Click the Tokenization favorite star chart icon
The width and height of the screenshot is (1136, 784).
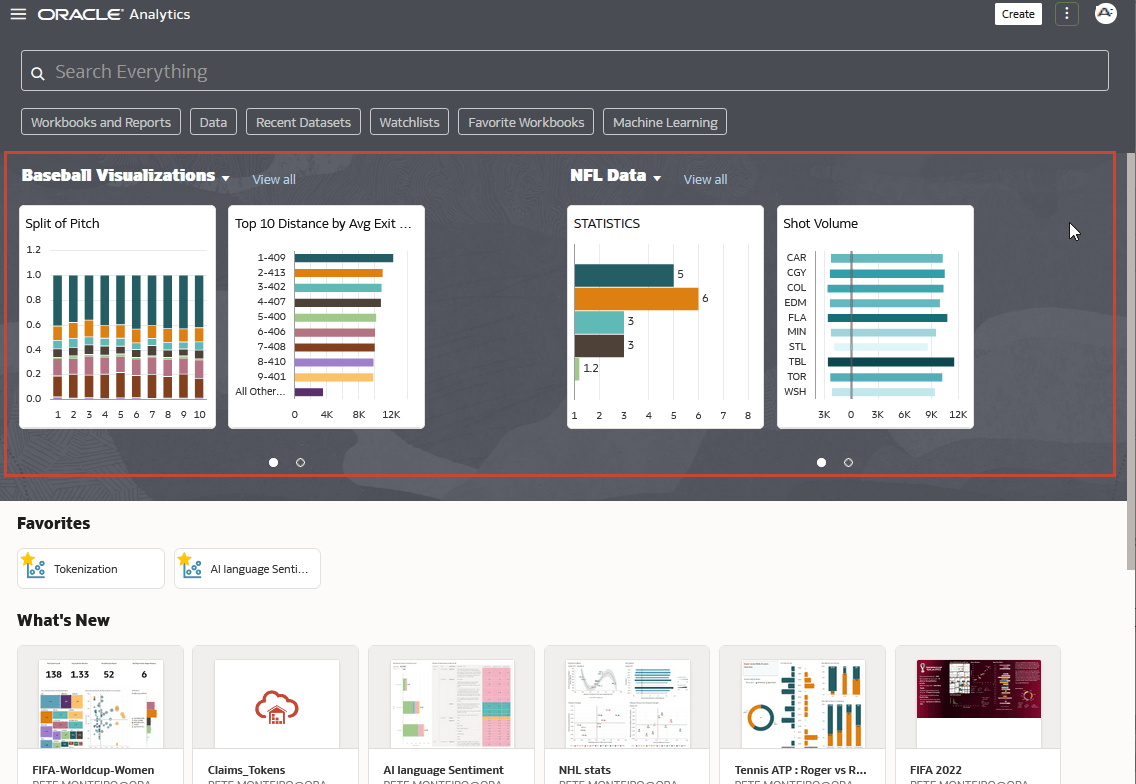pyautogui.click(x=36, y=566)
